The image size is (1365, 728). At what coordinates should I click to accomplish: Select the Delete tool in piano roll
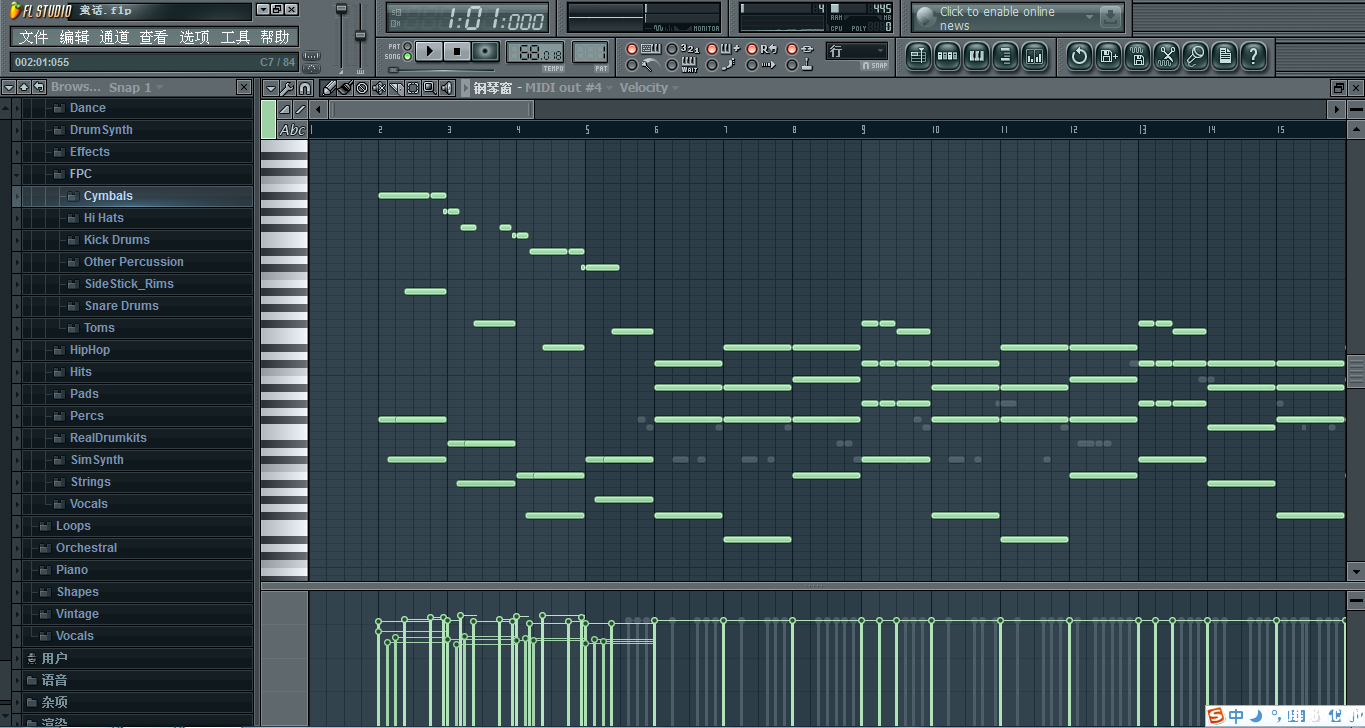(x=362, y=88)
